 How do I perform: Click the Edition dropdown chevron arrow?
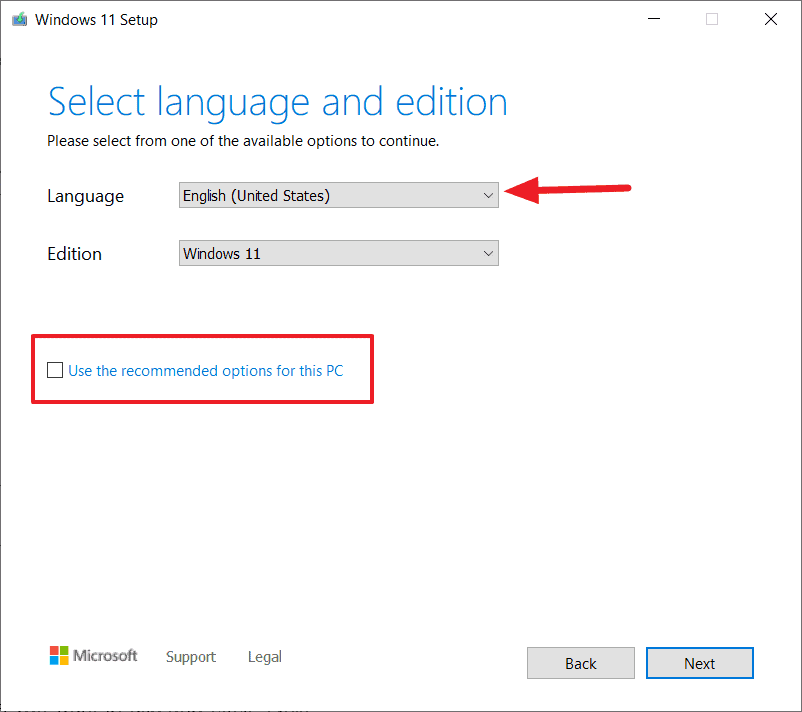(488, 253)
